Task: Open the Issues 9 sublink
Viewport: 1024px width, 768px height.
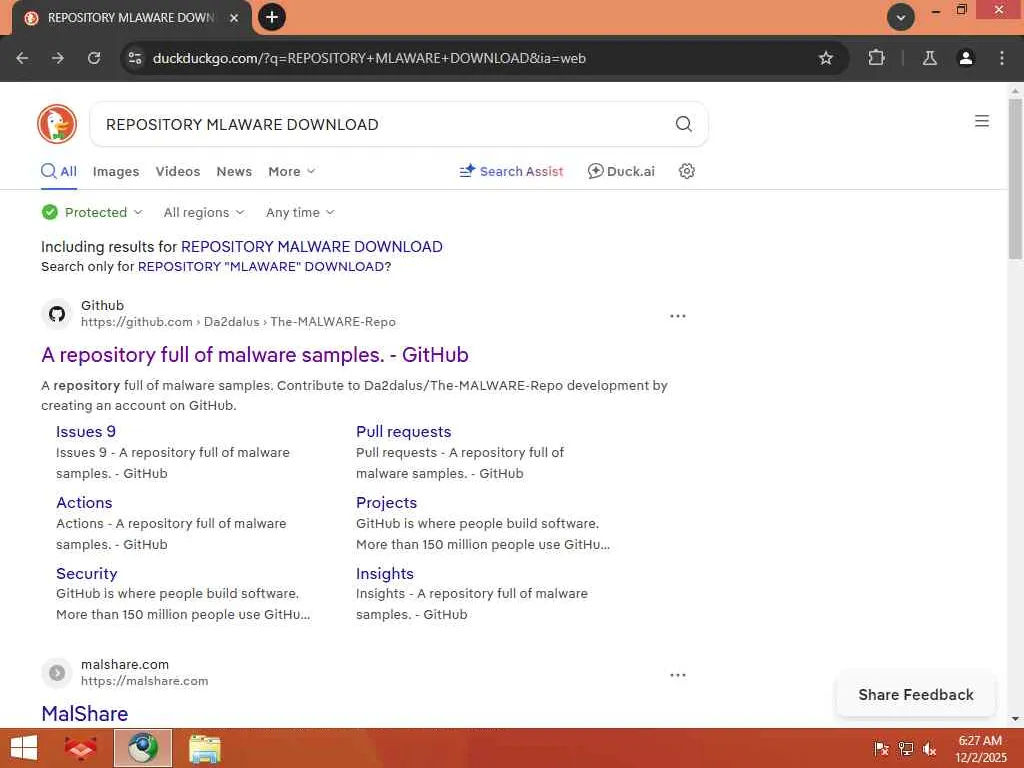Action: 86,432
